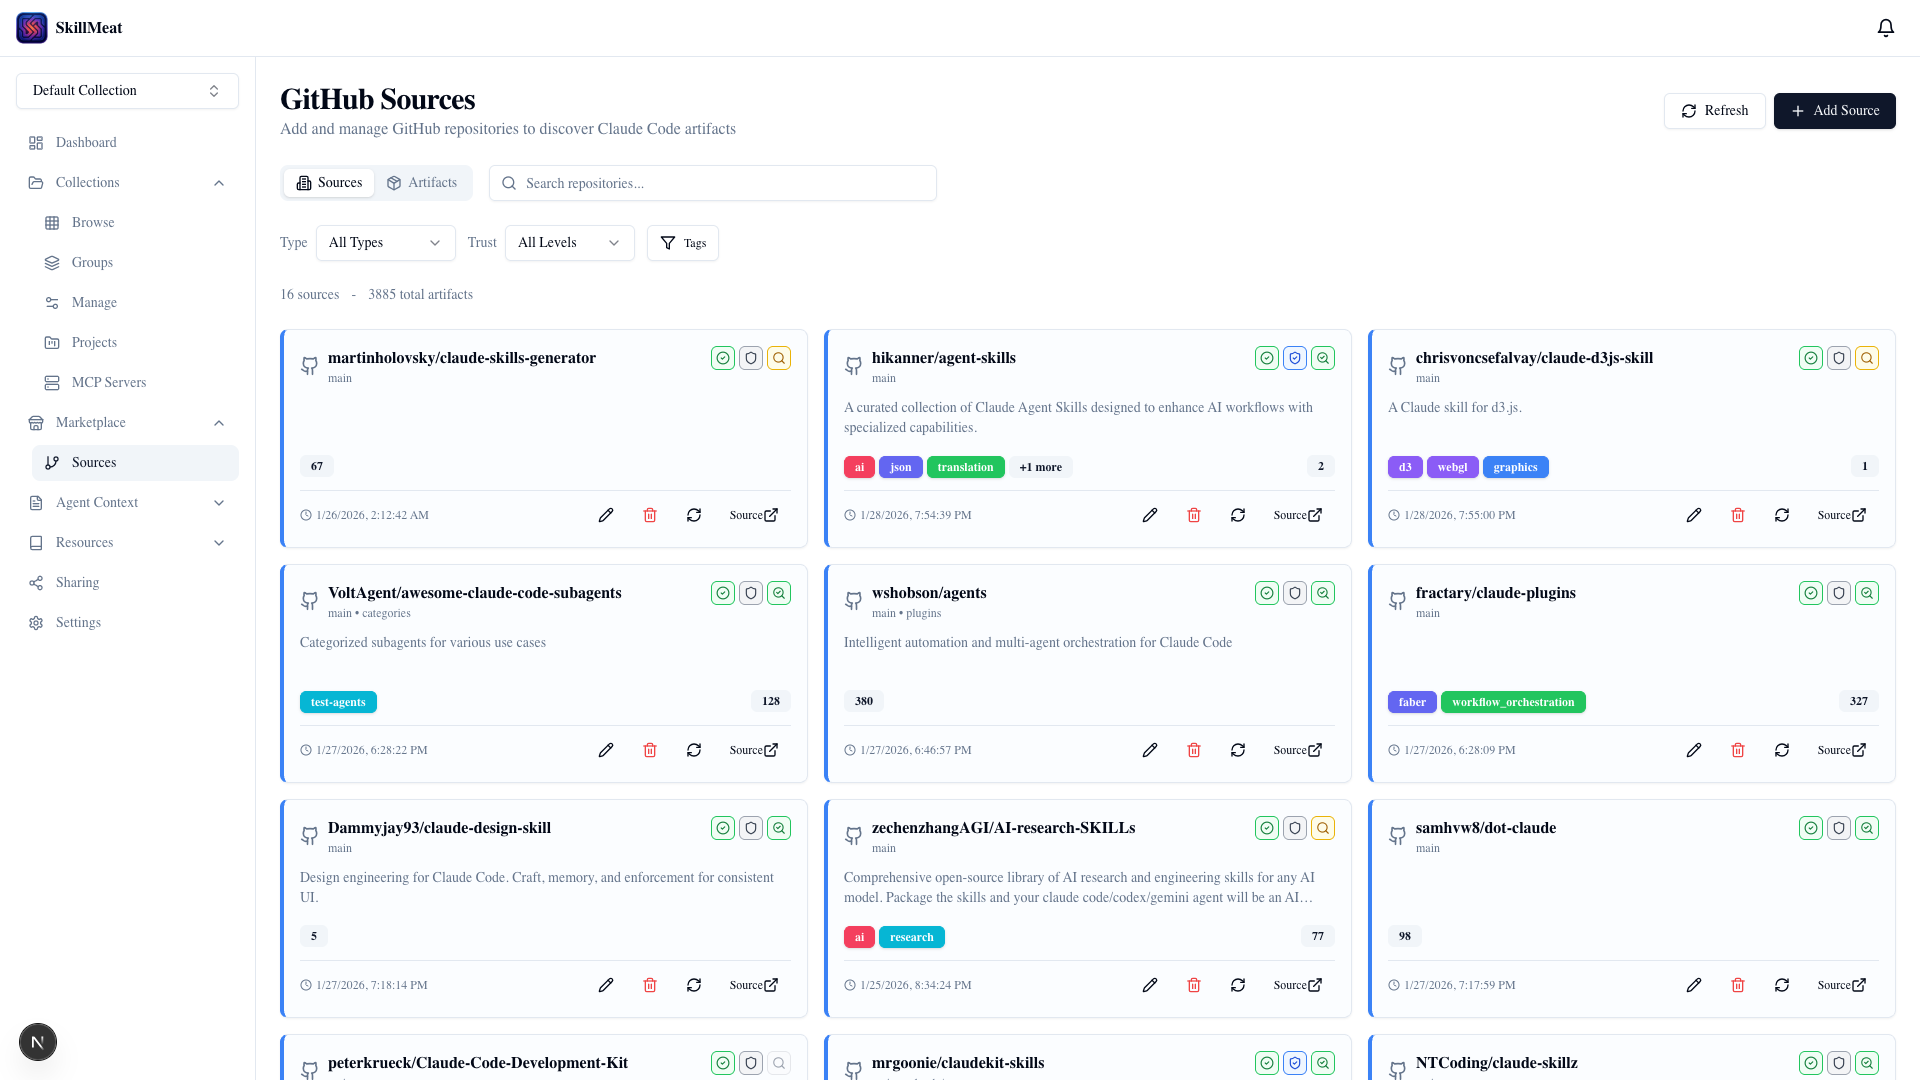Image resolution: width=1920 pixels, height=1080 pixels.
Task: Click the translation tag
Action: 965,467
